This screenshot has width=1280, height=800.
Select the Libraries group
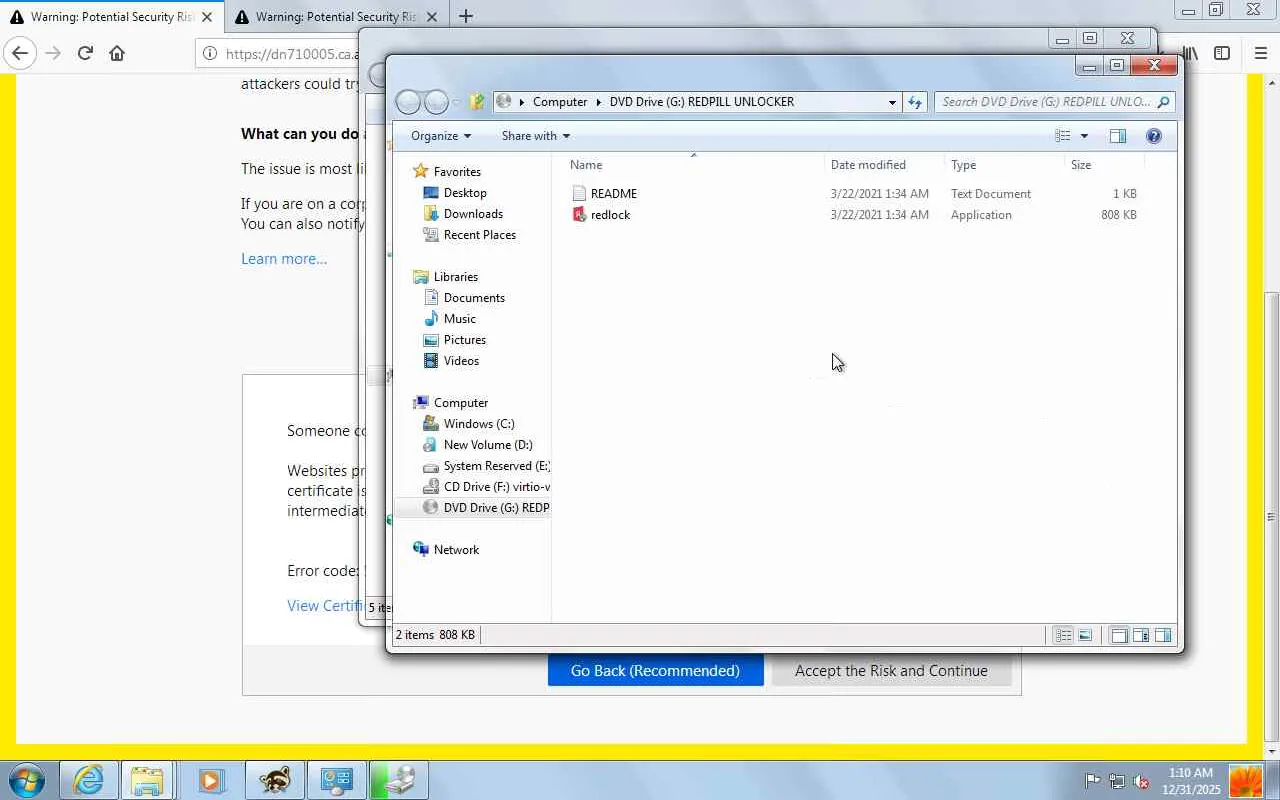(x=456, y=277)
